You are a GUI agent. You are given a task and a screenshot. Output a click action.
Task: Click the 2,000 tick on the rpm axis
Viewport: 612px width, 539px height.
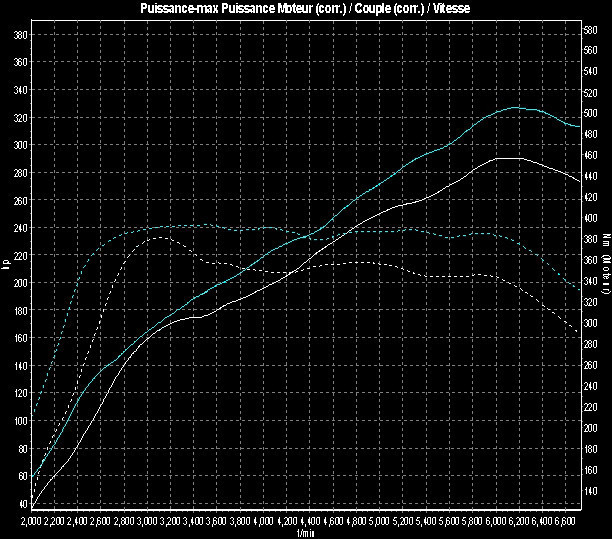click(x=33, y=522)
